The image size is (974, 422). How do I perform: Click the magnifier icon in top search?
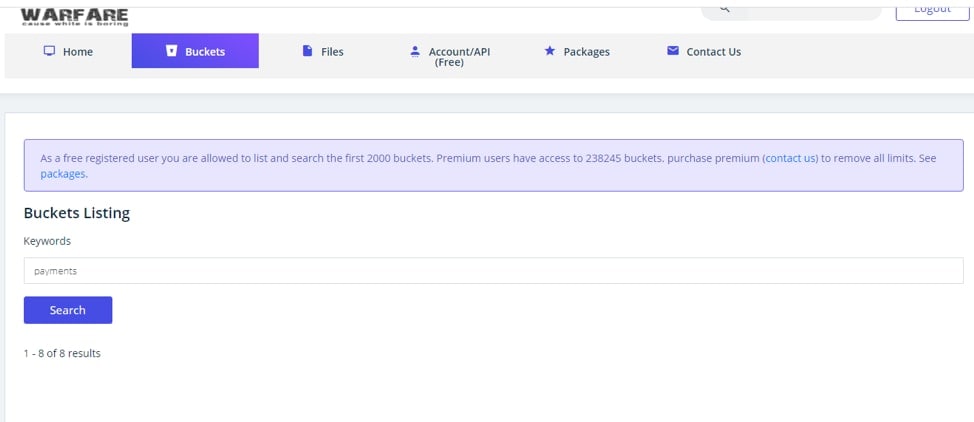[724, 8]
